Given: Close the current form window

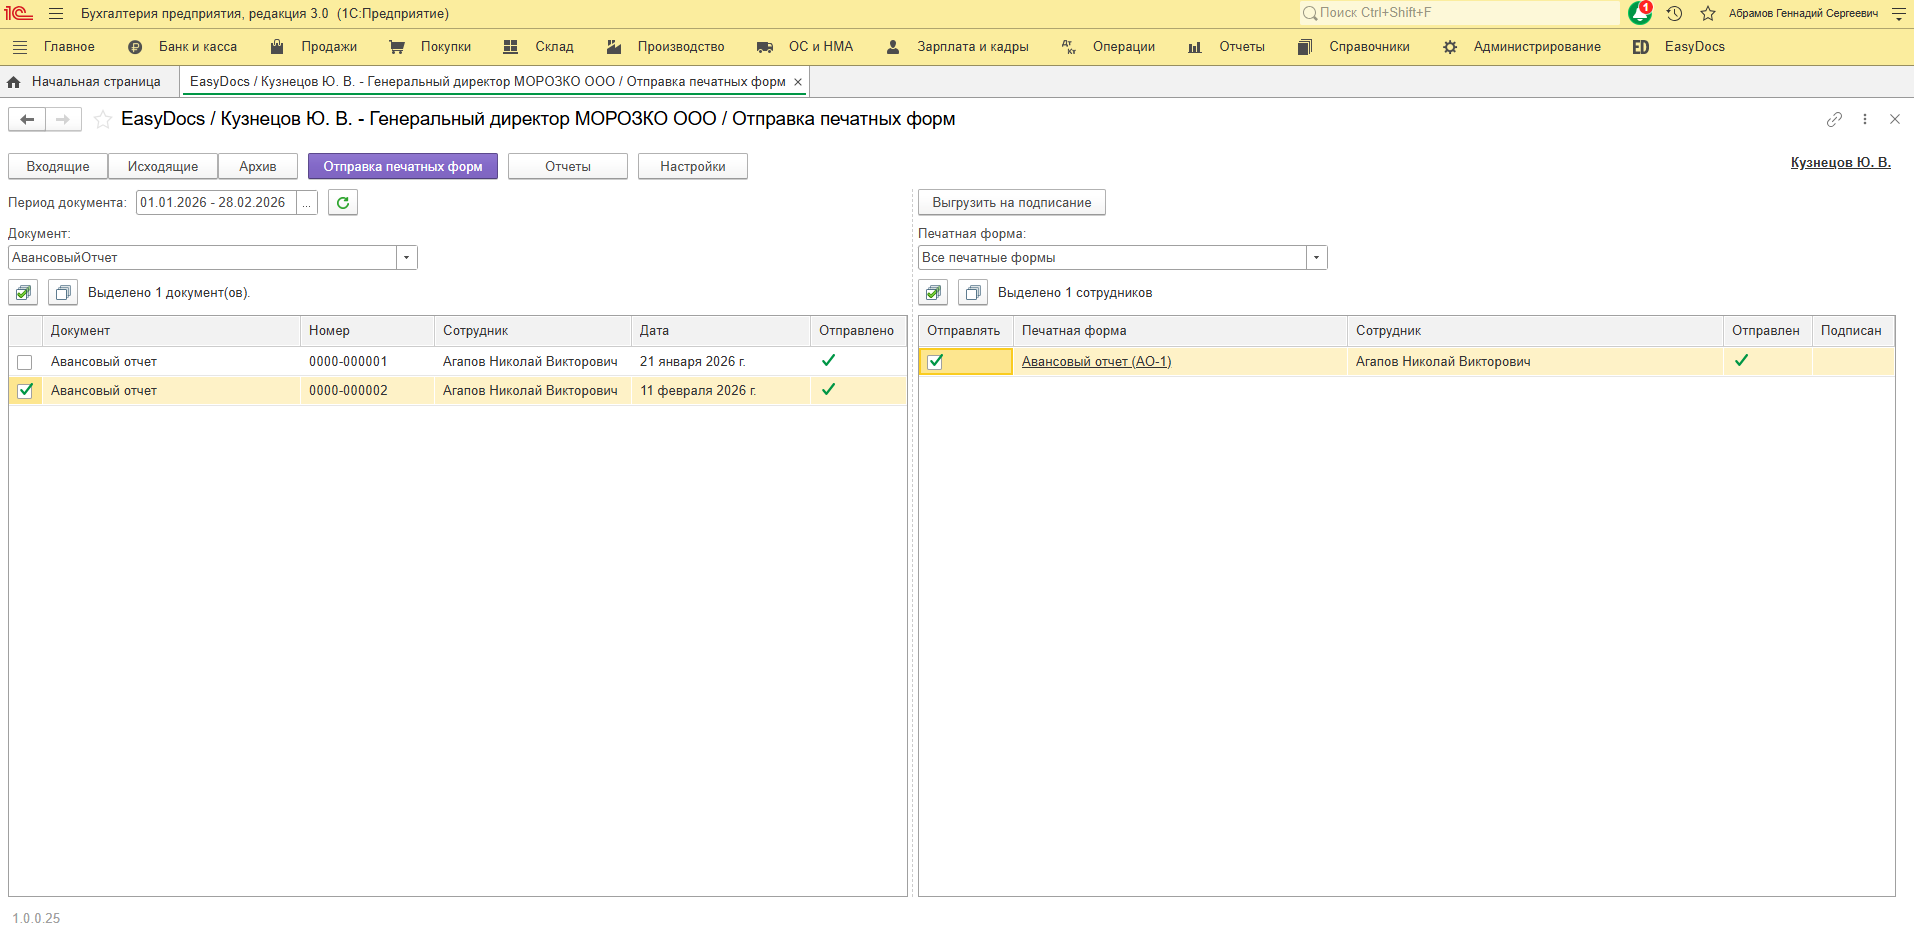Looking at the screenshot, I should coord(1895,119).
